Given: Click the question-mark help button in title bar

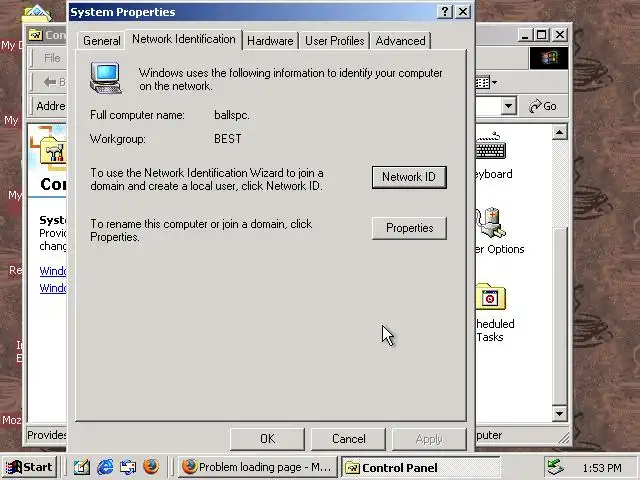Looking at the screenshot, I should [x=445, y=11].
